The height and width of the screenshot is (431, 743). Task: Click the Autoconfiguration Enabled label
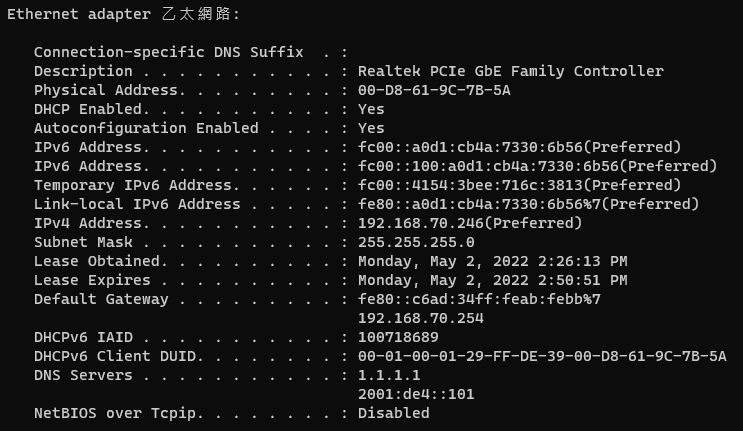coord(146,128)
